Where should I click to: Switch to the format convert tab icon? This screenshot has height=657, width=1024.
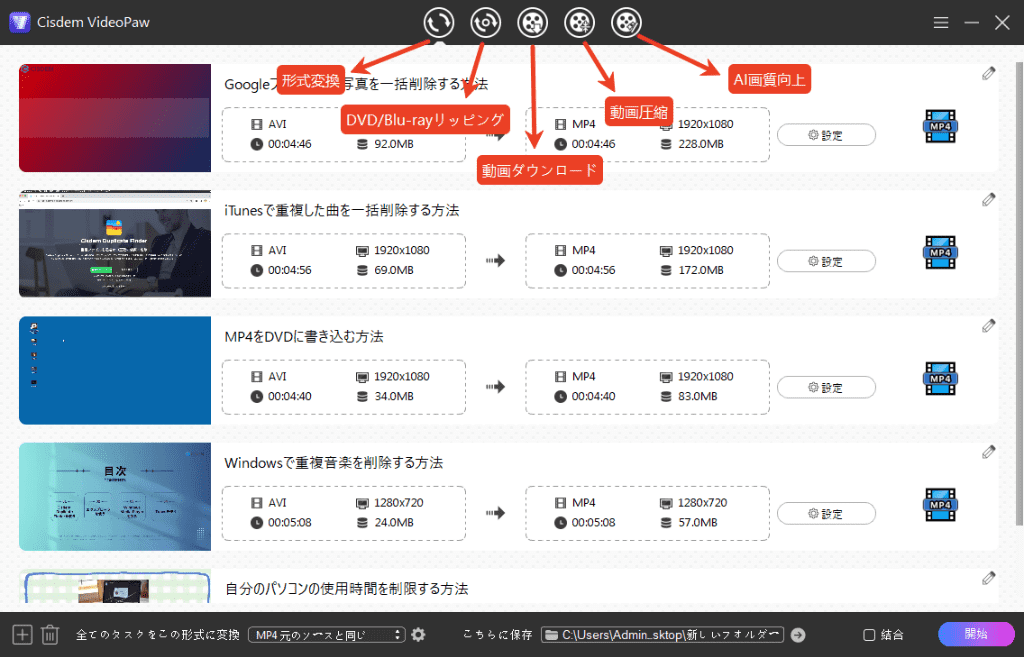438,22
